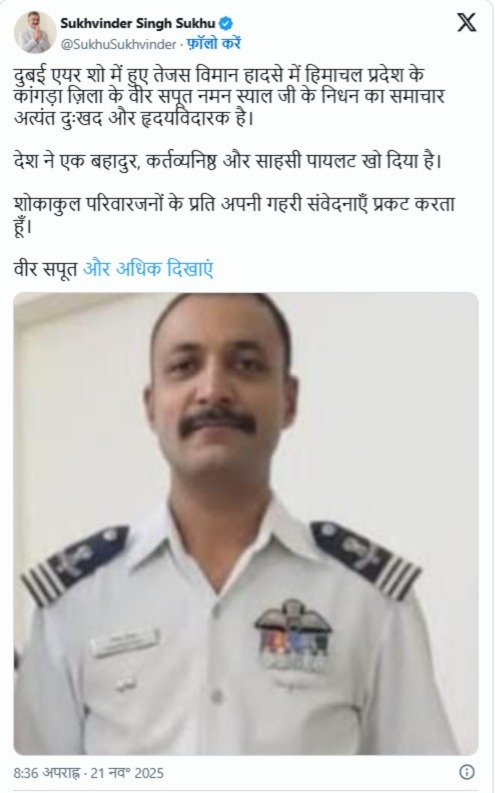Click the paragraph starting शोकाकुल परिवारजनों
The height and width of the screenshot is (793, 495).
pyautogui.click(x=235, y=215)
